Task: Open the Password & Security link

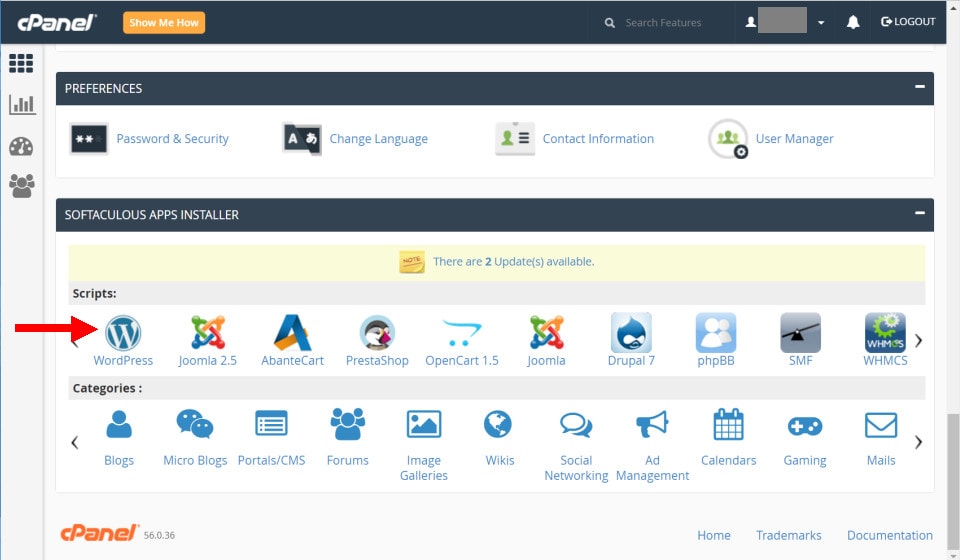Action: [173, 139]
